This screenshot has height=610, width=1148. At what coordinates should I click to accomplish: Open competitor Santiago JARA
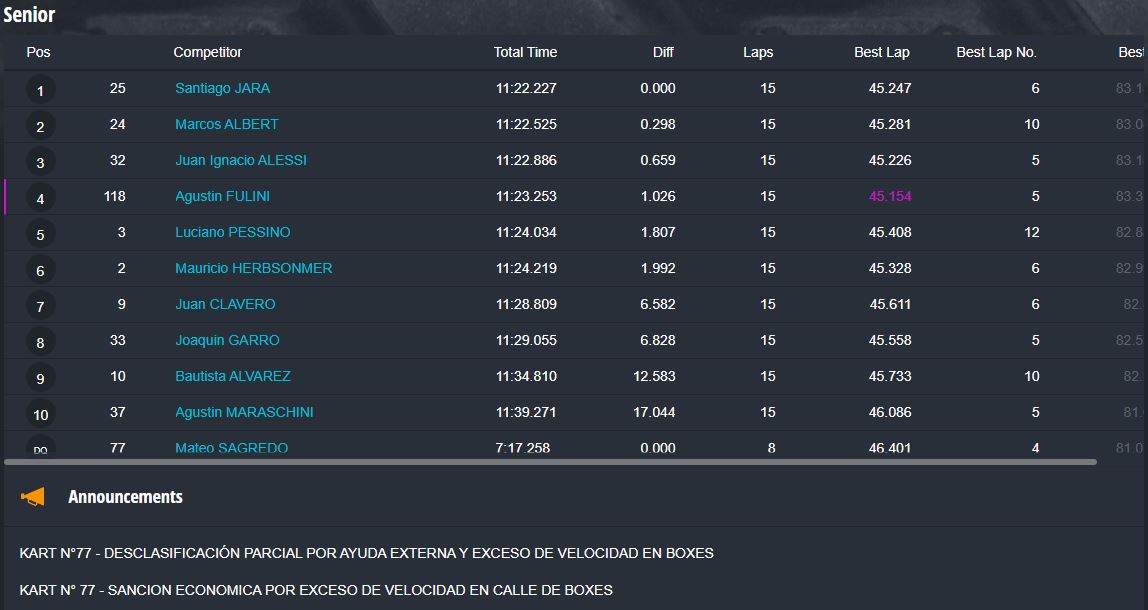(222, 88)
